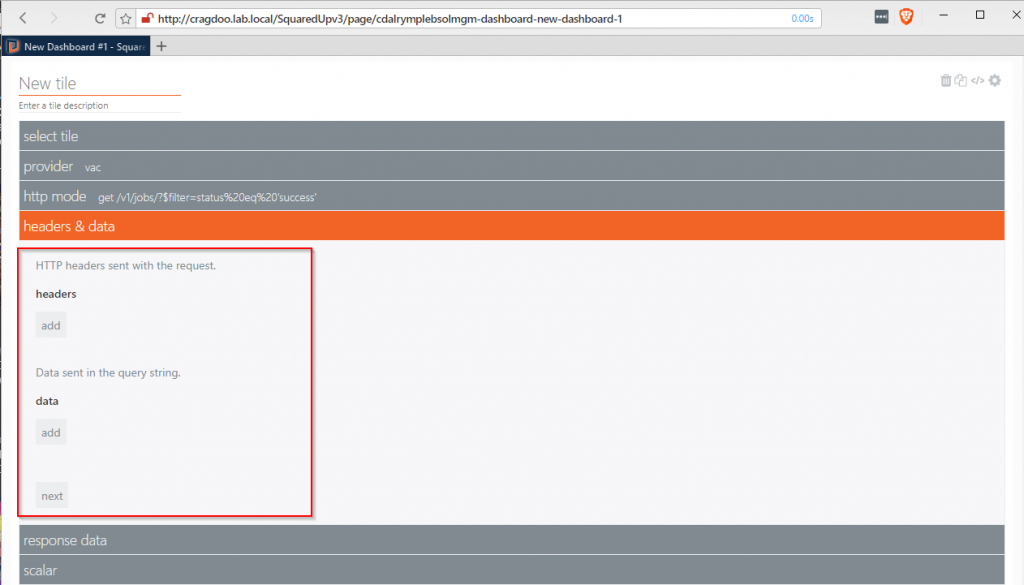Expand the provider section
The image size is (1024, 585).
click(x=511, y=166)
